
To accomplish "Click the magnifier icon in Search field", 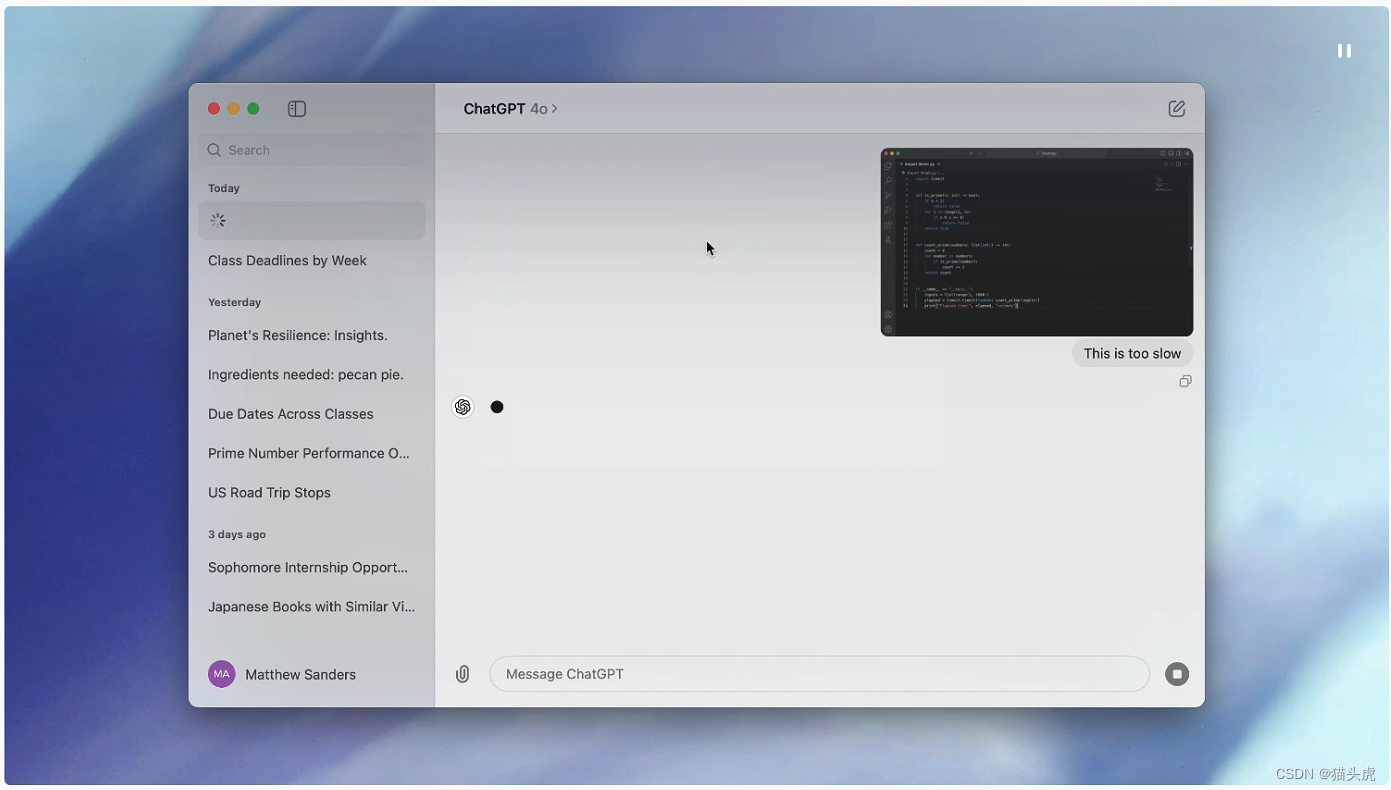I will [214, 150].
